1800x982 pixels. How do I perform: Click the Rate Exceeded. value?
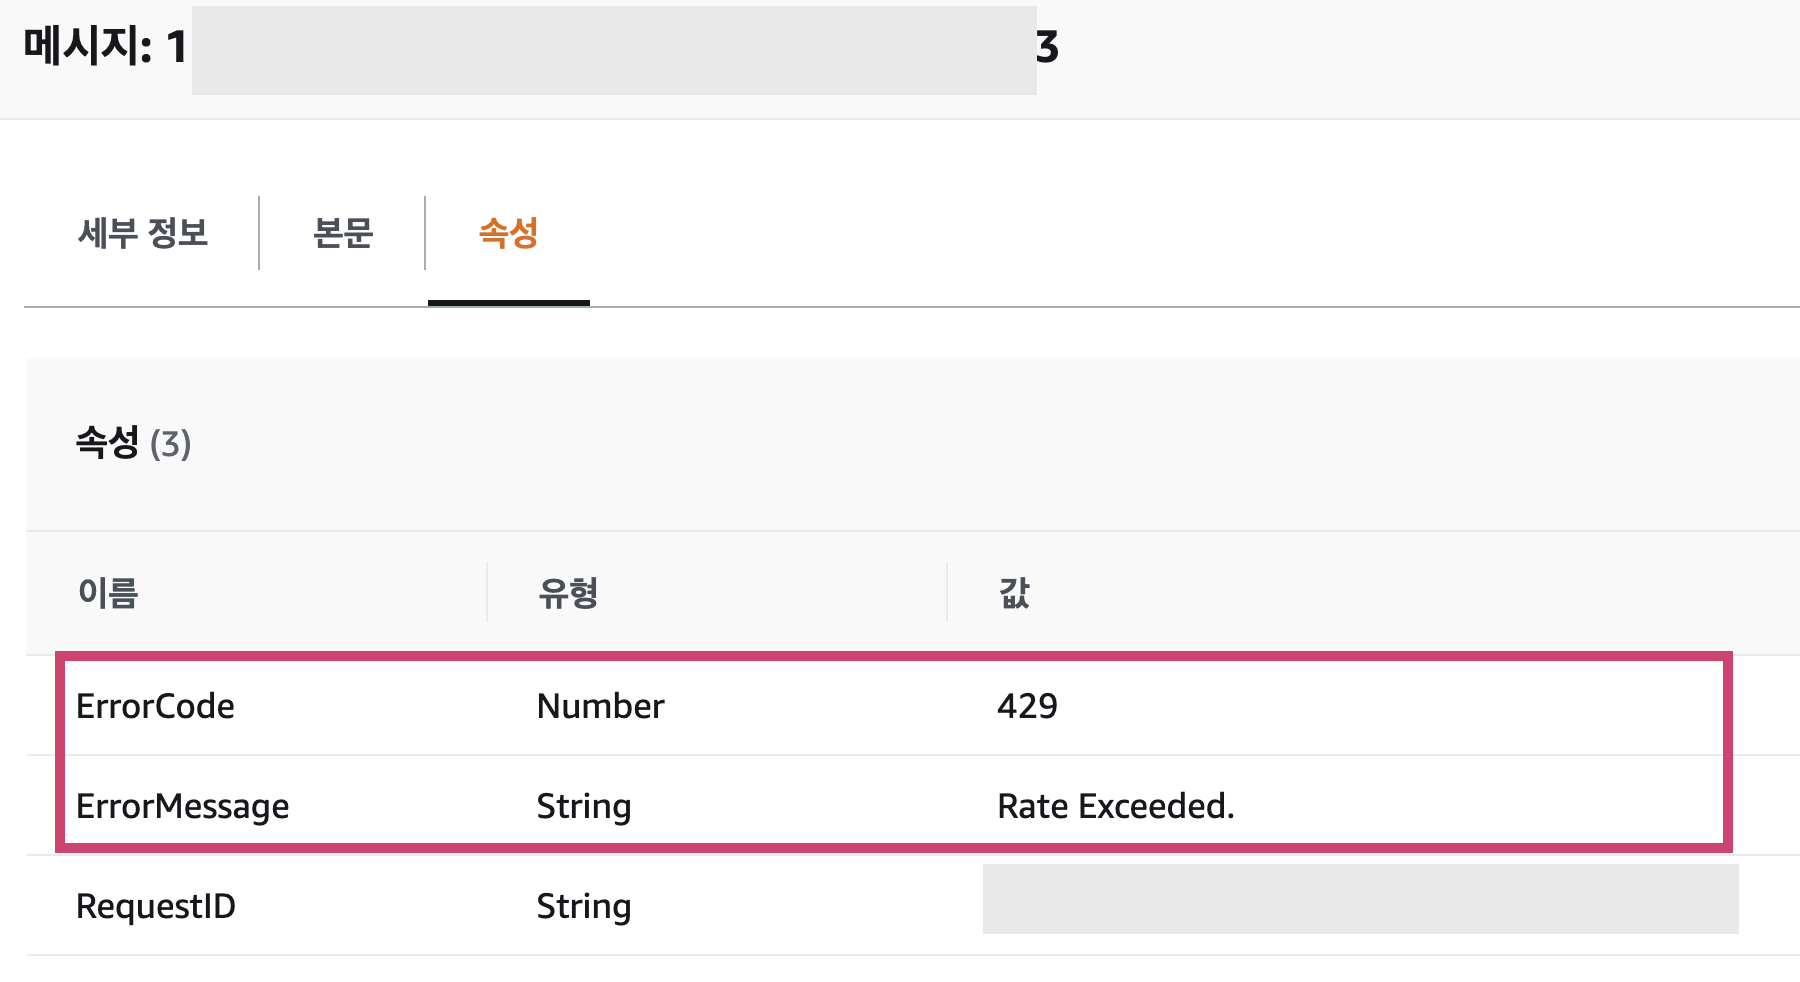tap(1115, 806)
